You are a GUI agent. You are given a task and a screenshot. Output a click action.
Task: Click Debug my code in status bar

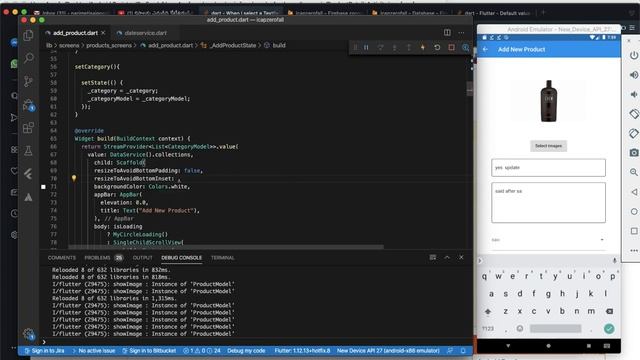click(x=246, y=351)
